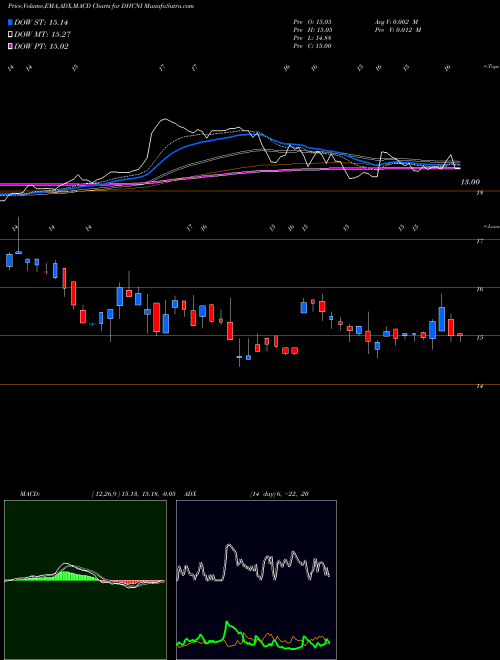
Task: Click the 'Pre H: 15.05' value
Action: pyautogui.click(x=312, y=30)
